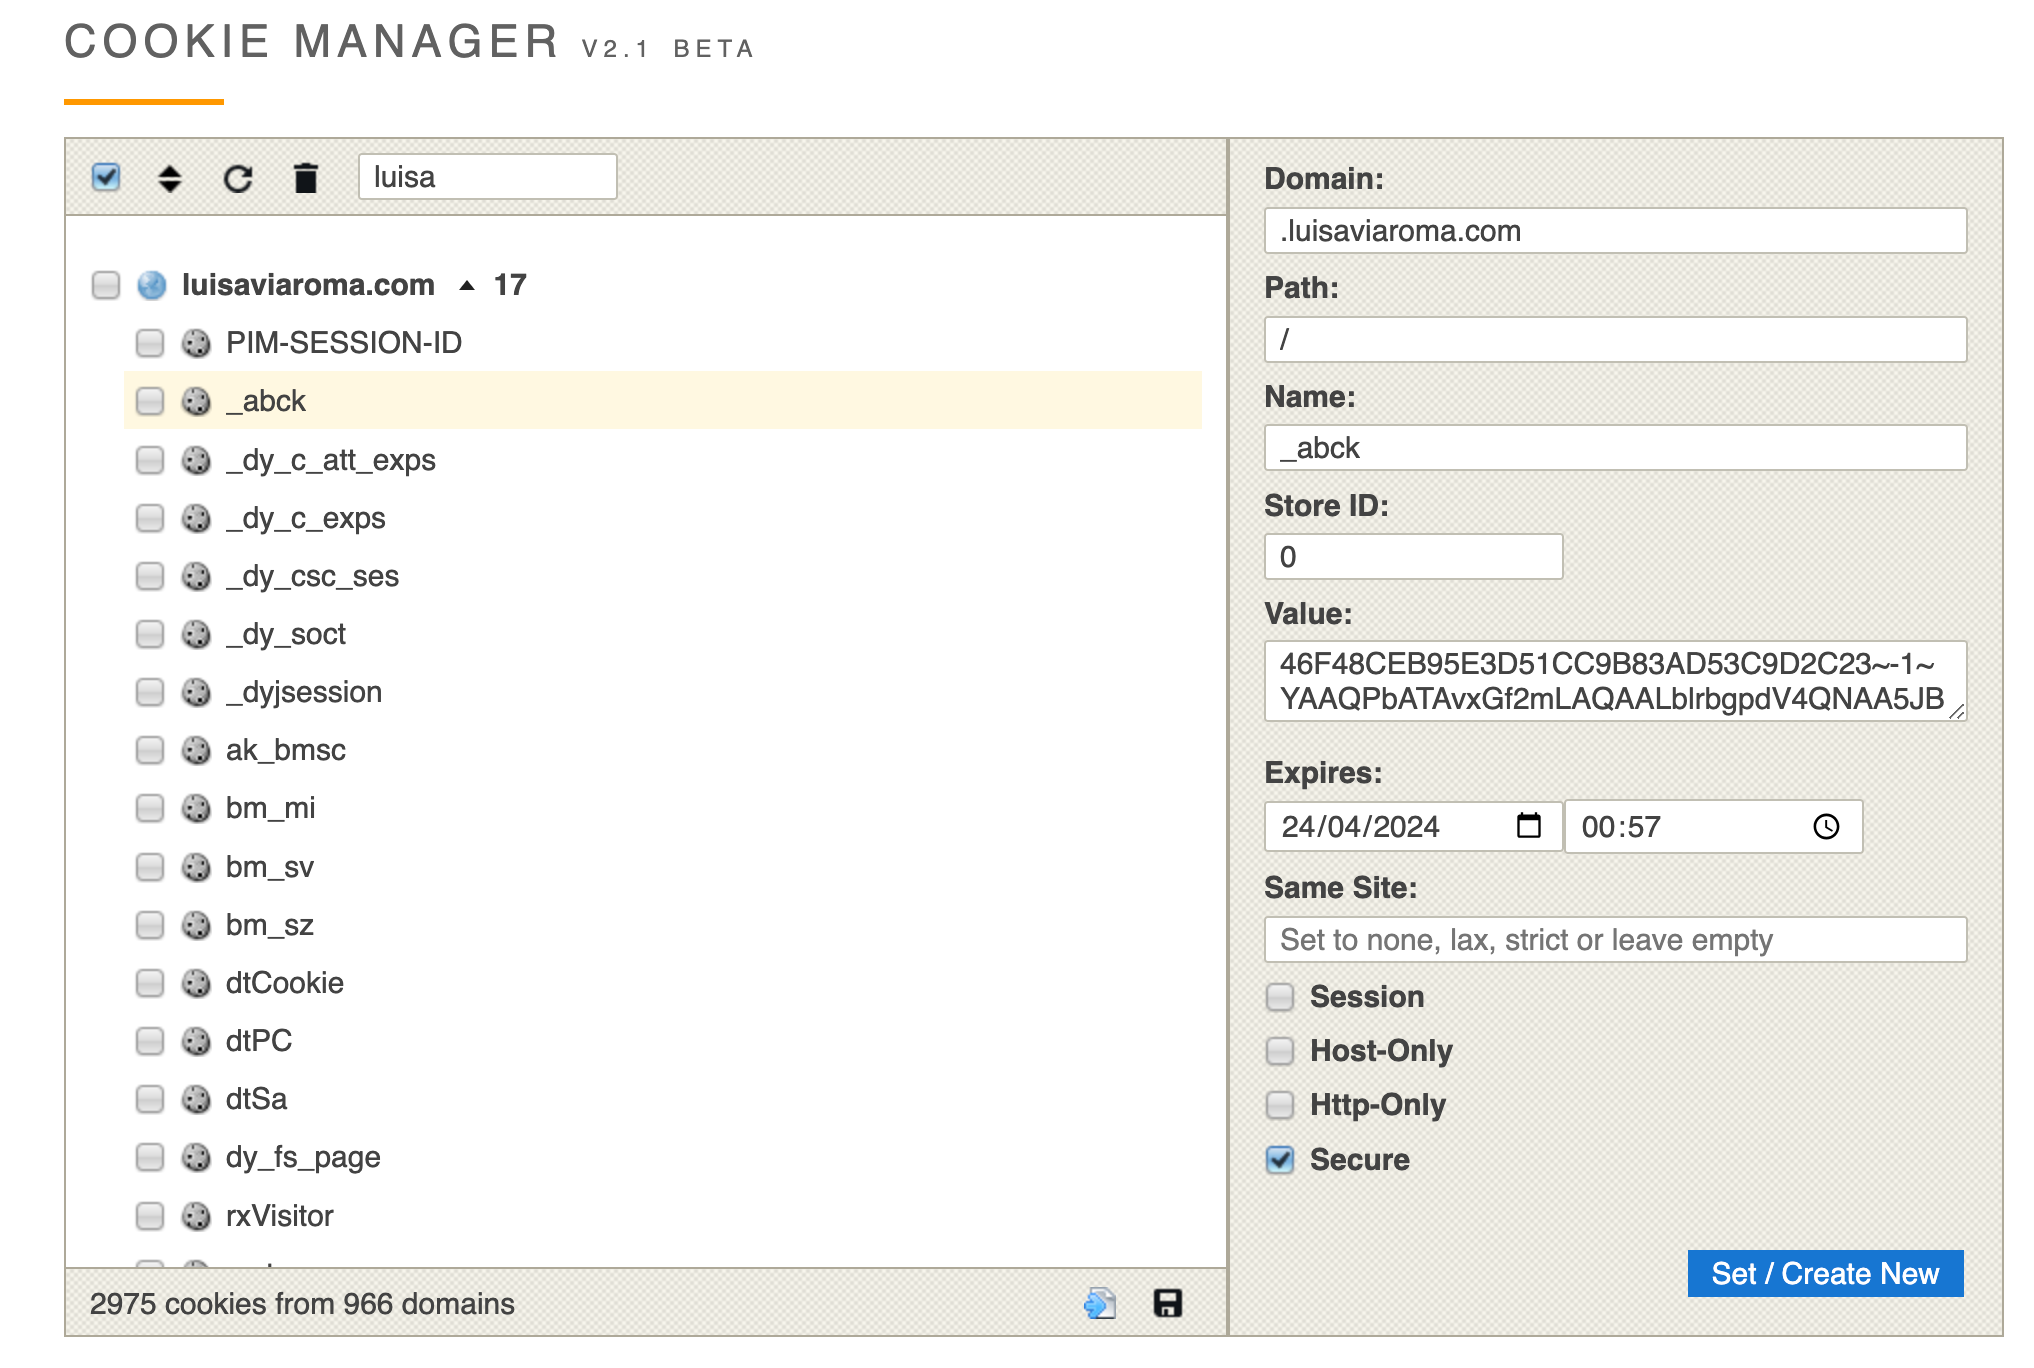Viewport: 2034px width, 1368px height.
Task: Uncheck the select-all checkbox in toolbar
Action: coord(106,177)
